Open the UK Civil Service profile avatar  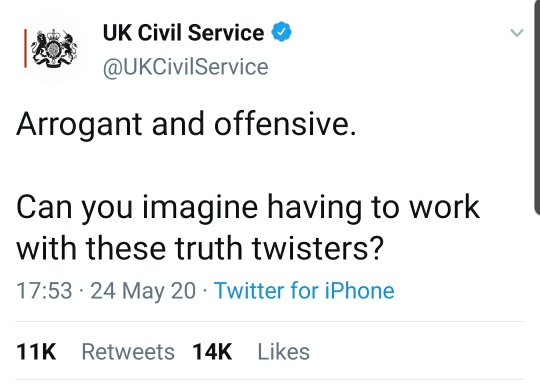pos(50,48)
